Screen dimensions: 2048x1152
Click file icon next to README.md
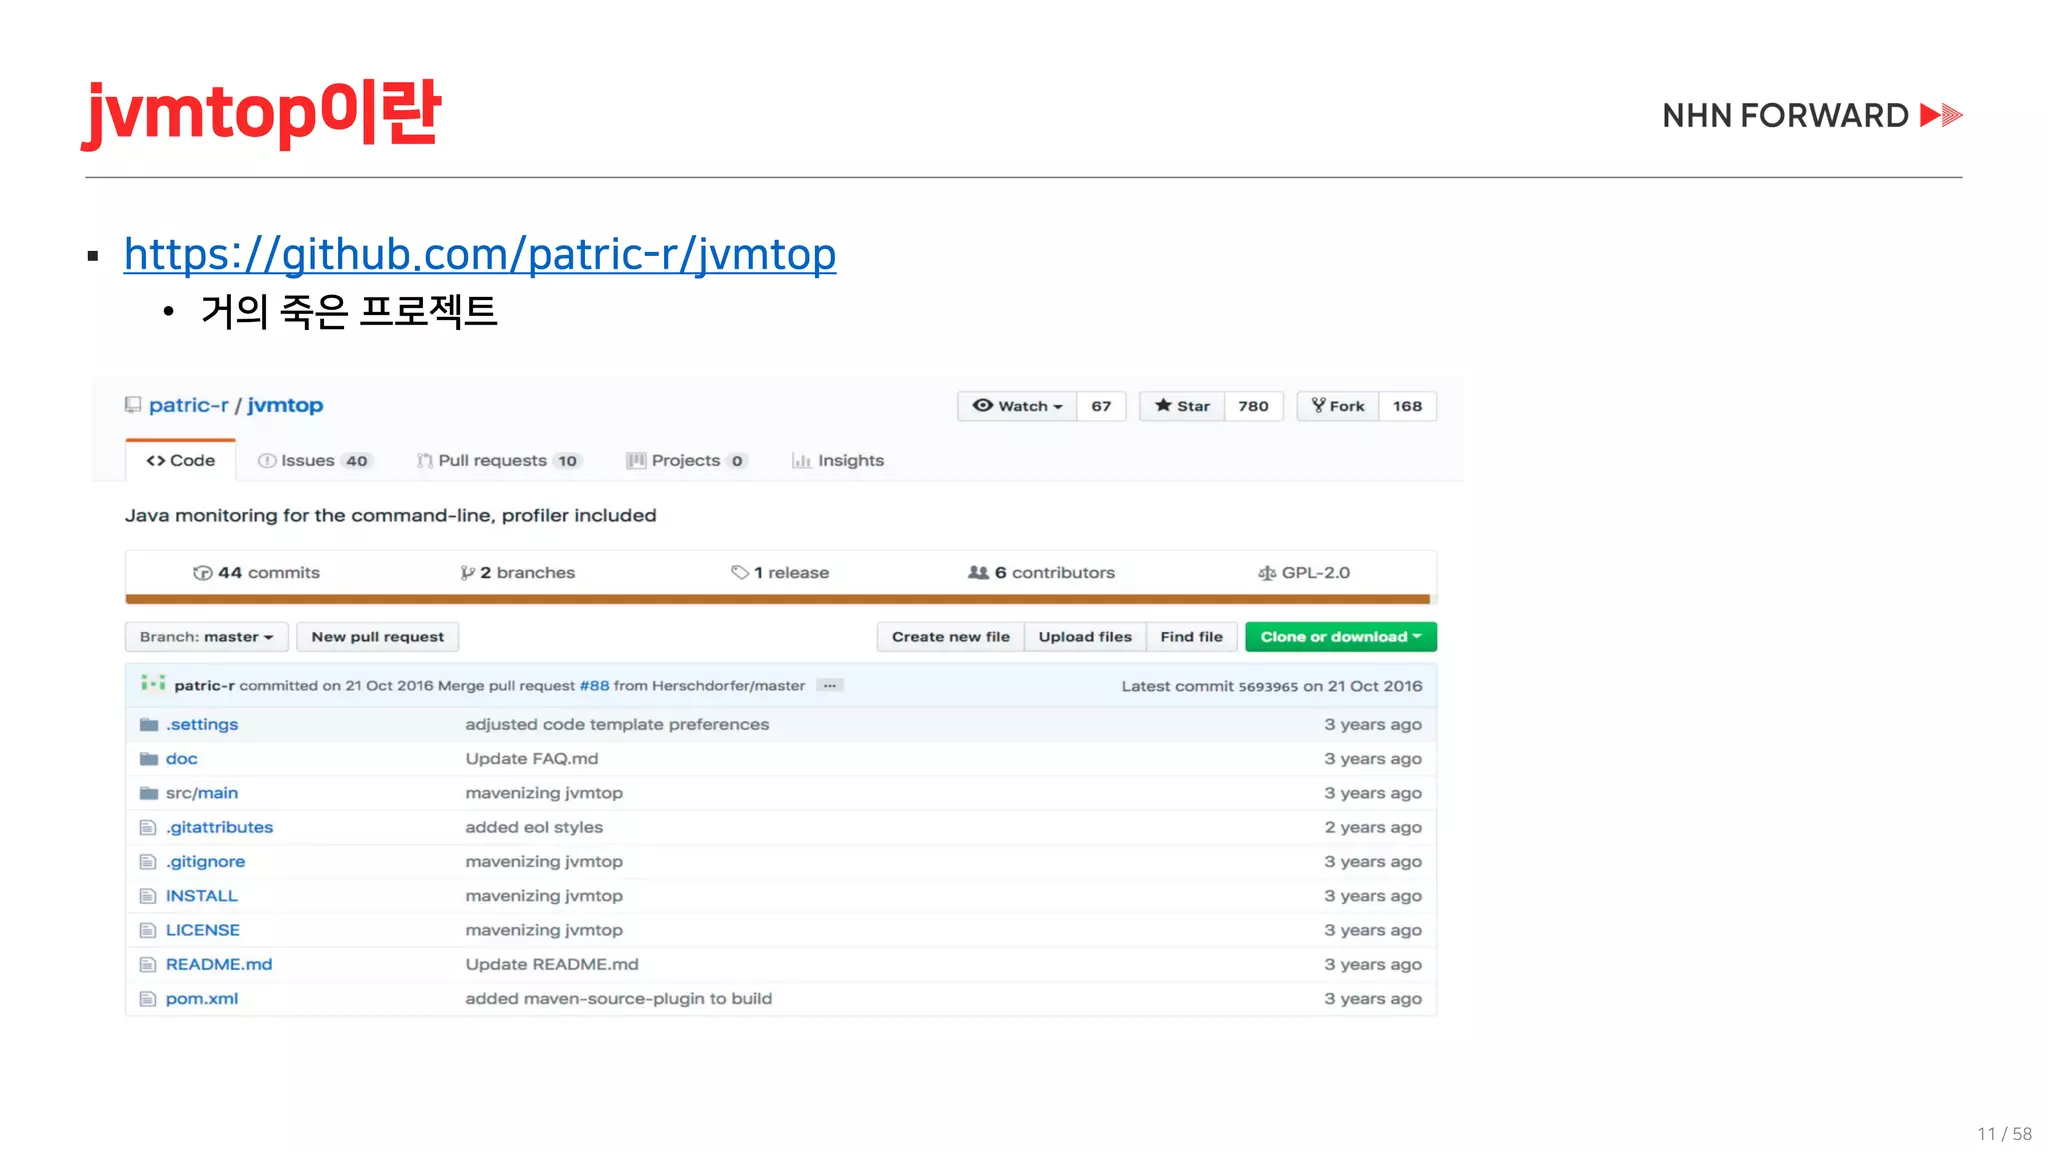click(x=148, y=964)
